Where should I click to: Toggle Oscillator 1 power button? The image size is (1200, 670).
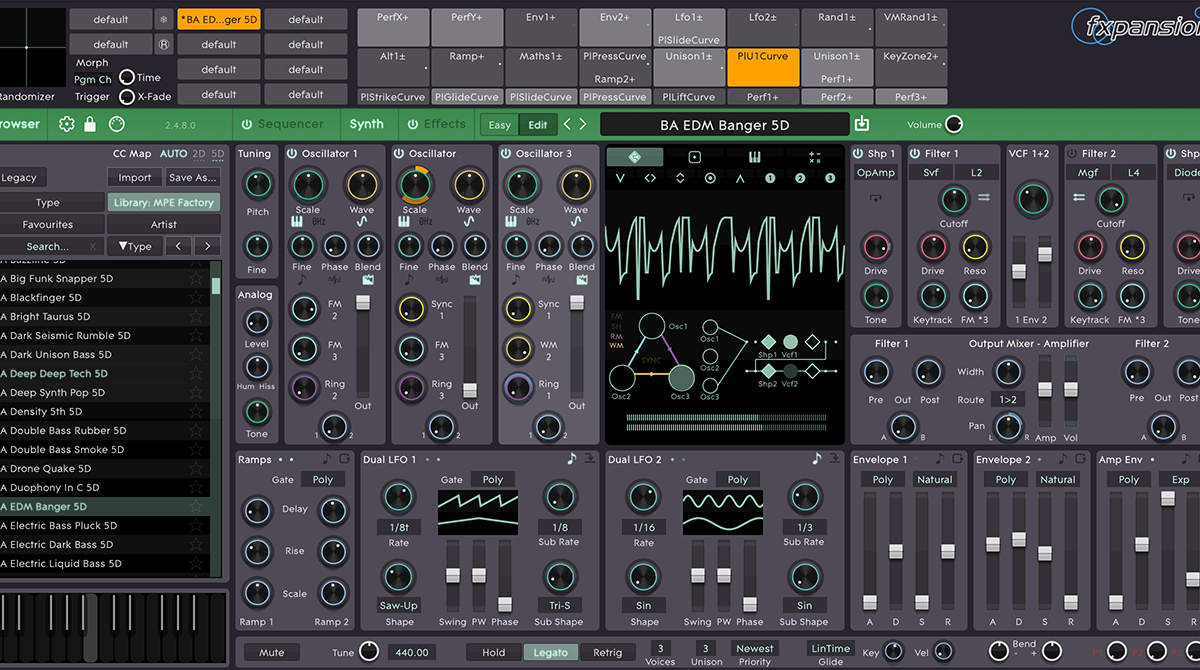pyautogui.click(x=292, y=153)
